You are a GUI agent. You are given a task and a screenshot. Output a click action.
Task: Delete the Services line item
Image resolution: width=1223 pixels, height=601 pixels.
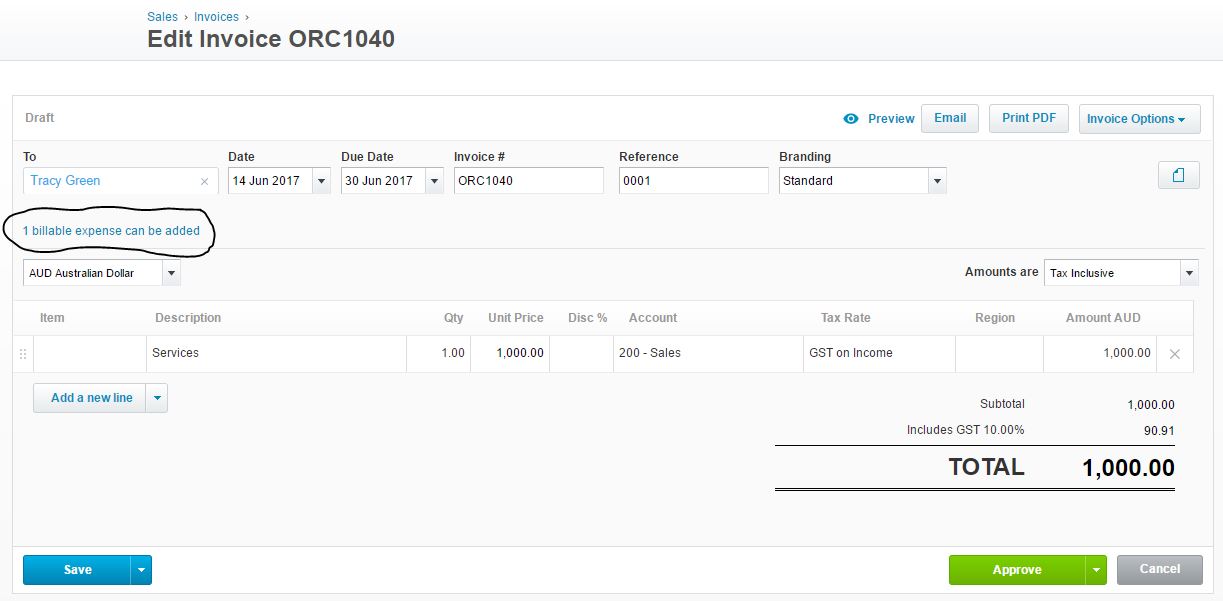[1174, 354]
